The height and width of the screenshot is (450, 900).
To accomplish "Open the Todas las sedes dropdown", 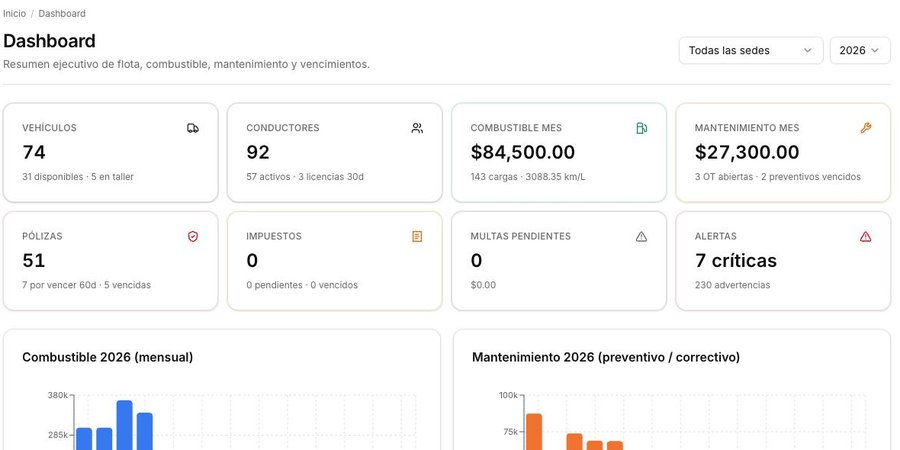I will [x=751, y=51].
